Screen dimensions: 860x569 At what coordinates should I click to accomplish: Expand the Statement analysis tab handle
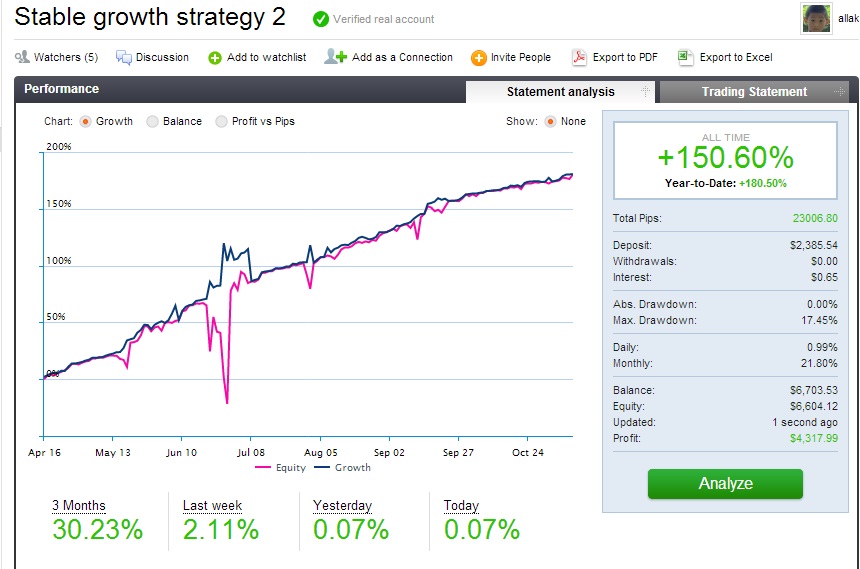pyautogui.click(x=645, y=92)
